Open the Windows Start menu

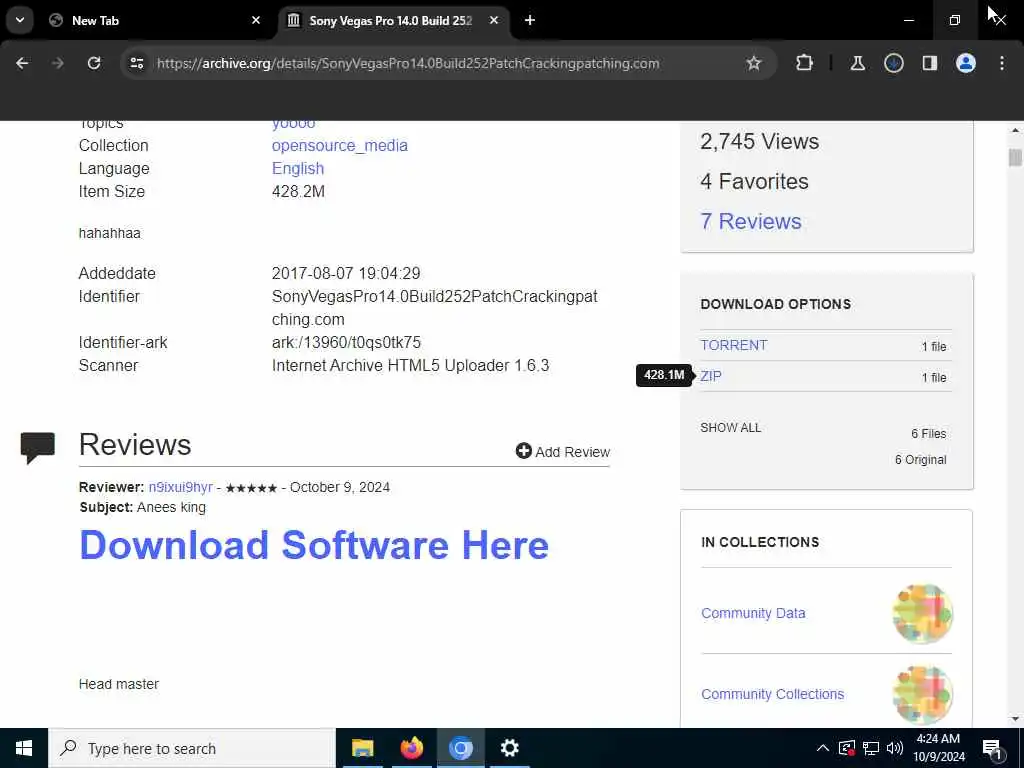(24, 748)
